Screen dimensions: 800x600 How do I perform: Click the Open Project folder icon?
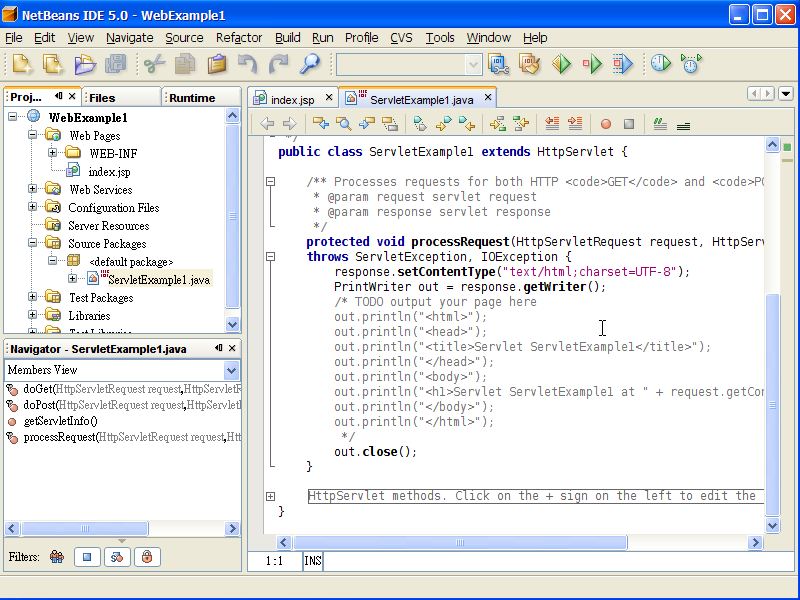point(85,64)
